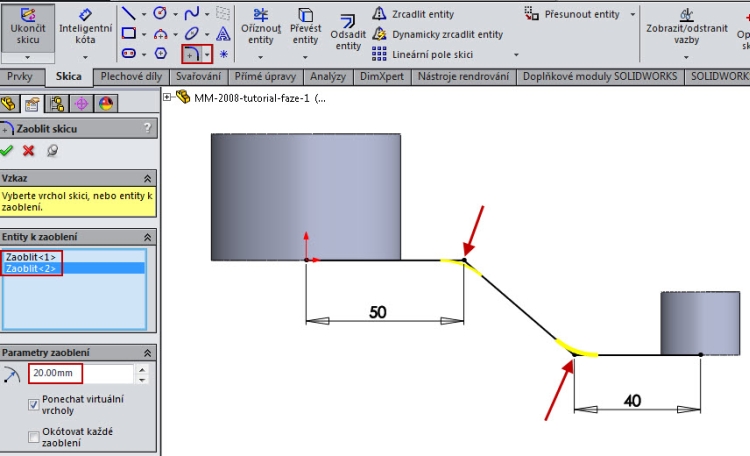750x456 pixels.
Task: Open Rectangle tool dropdown arrow
Action: 144,34
